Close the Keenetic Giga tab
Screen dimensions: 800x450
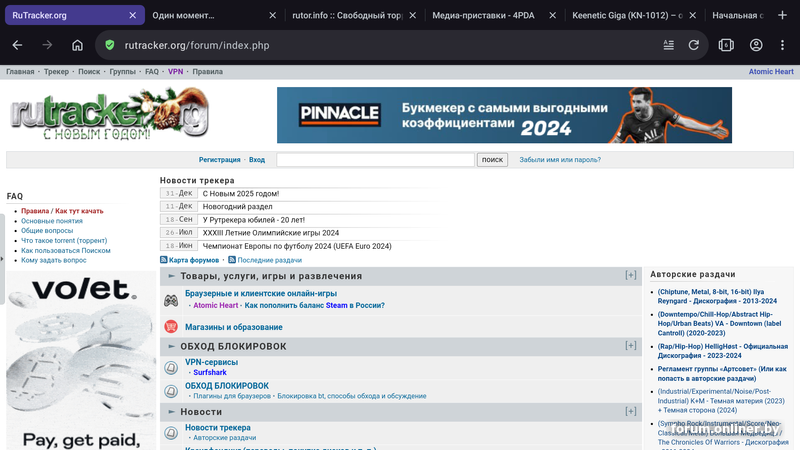pos(692,15)
